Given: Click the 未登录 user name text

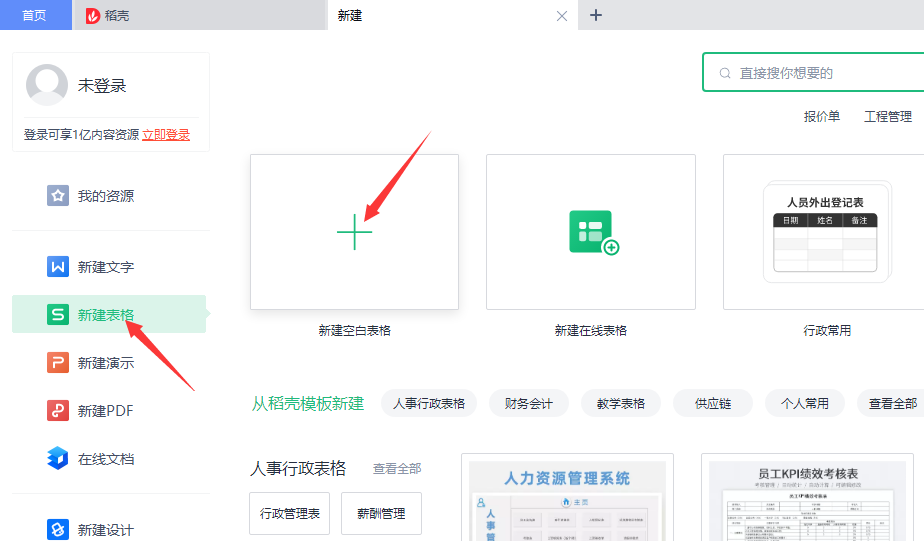Looking at the screenshot, I should pyautogui.click(x=102, y=85).
